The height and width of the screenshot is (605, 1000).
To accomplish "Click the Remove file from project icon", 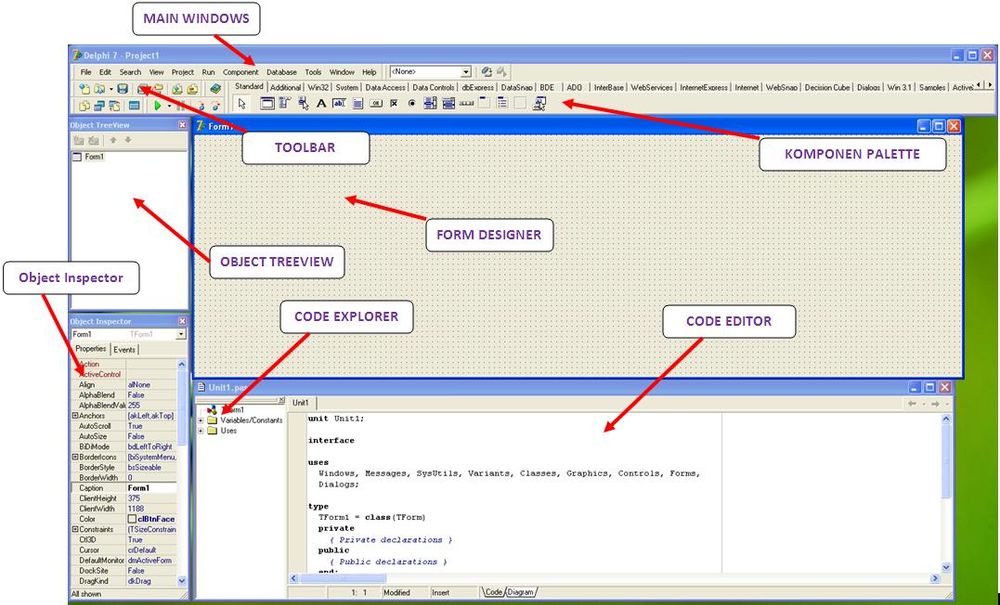I will [x=193, y=90].
